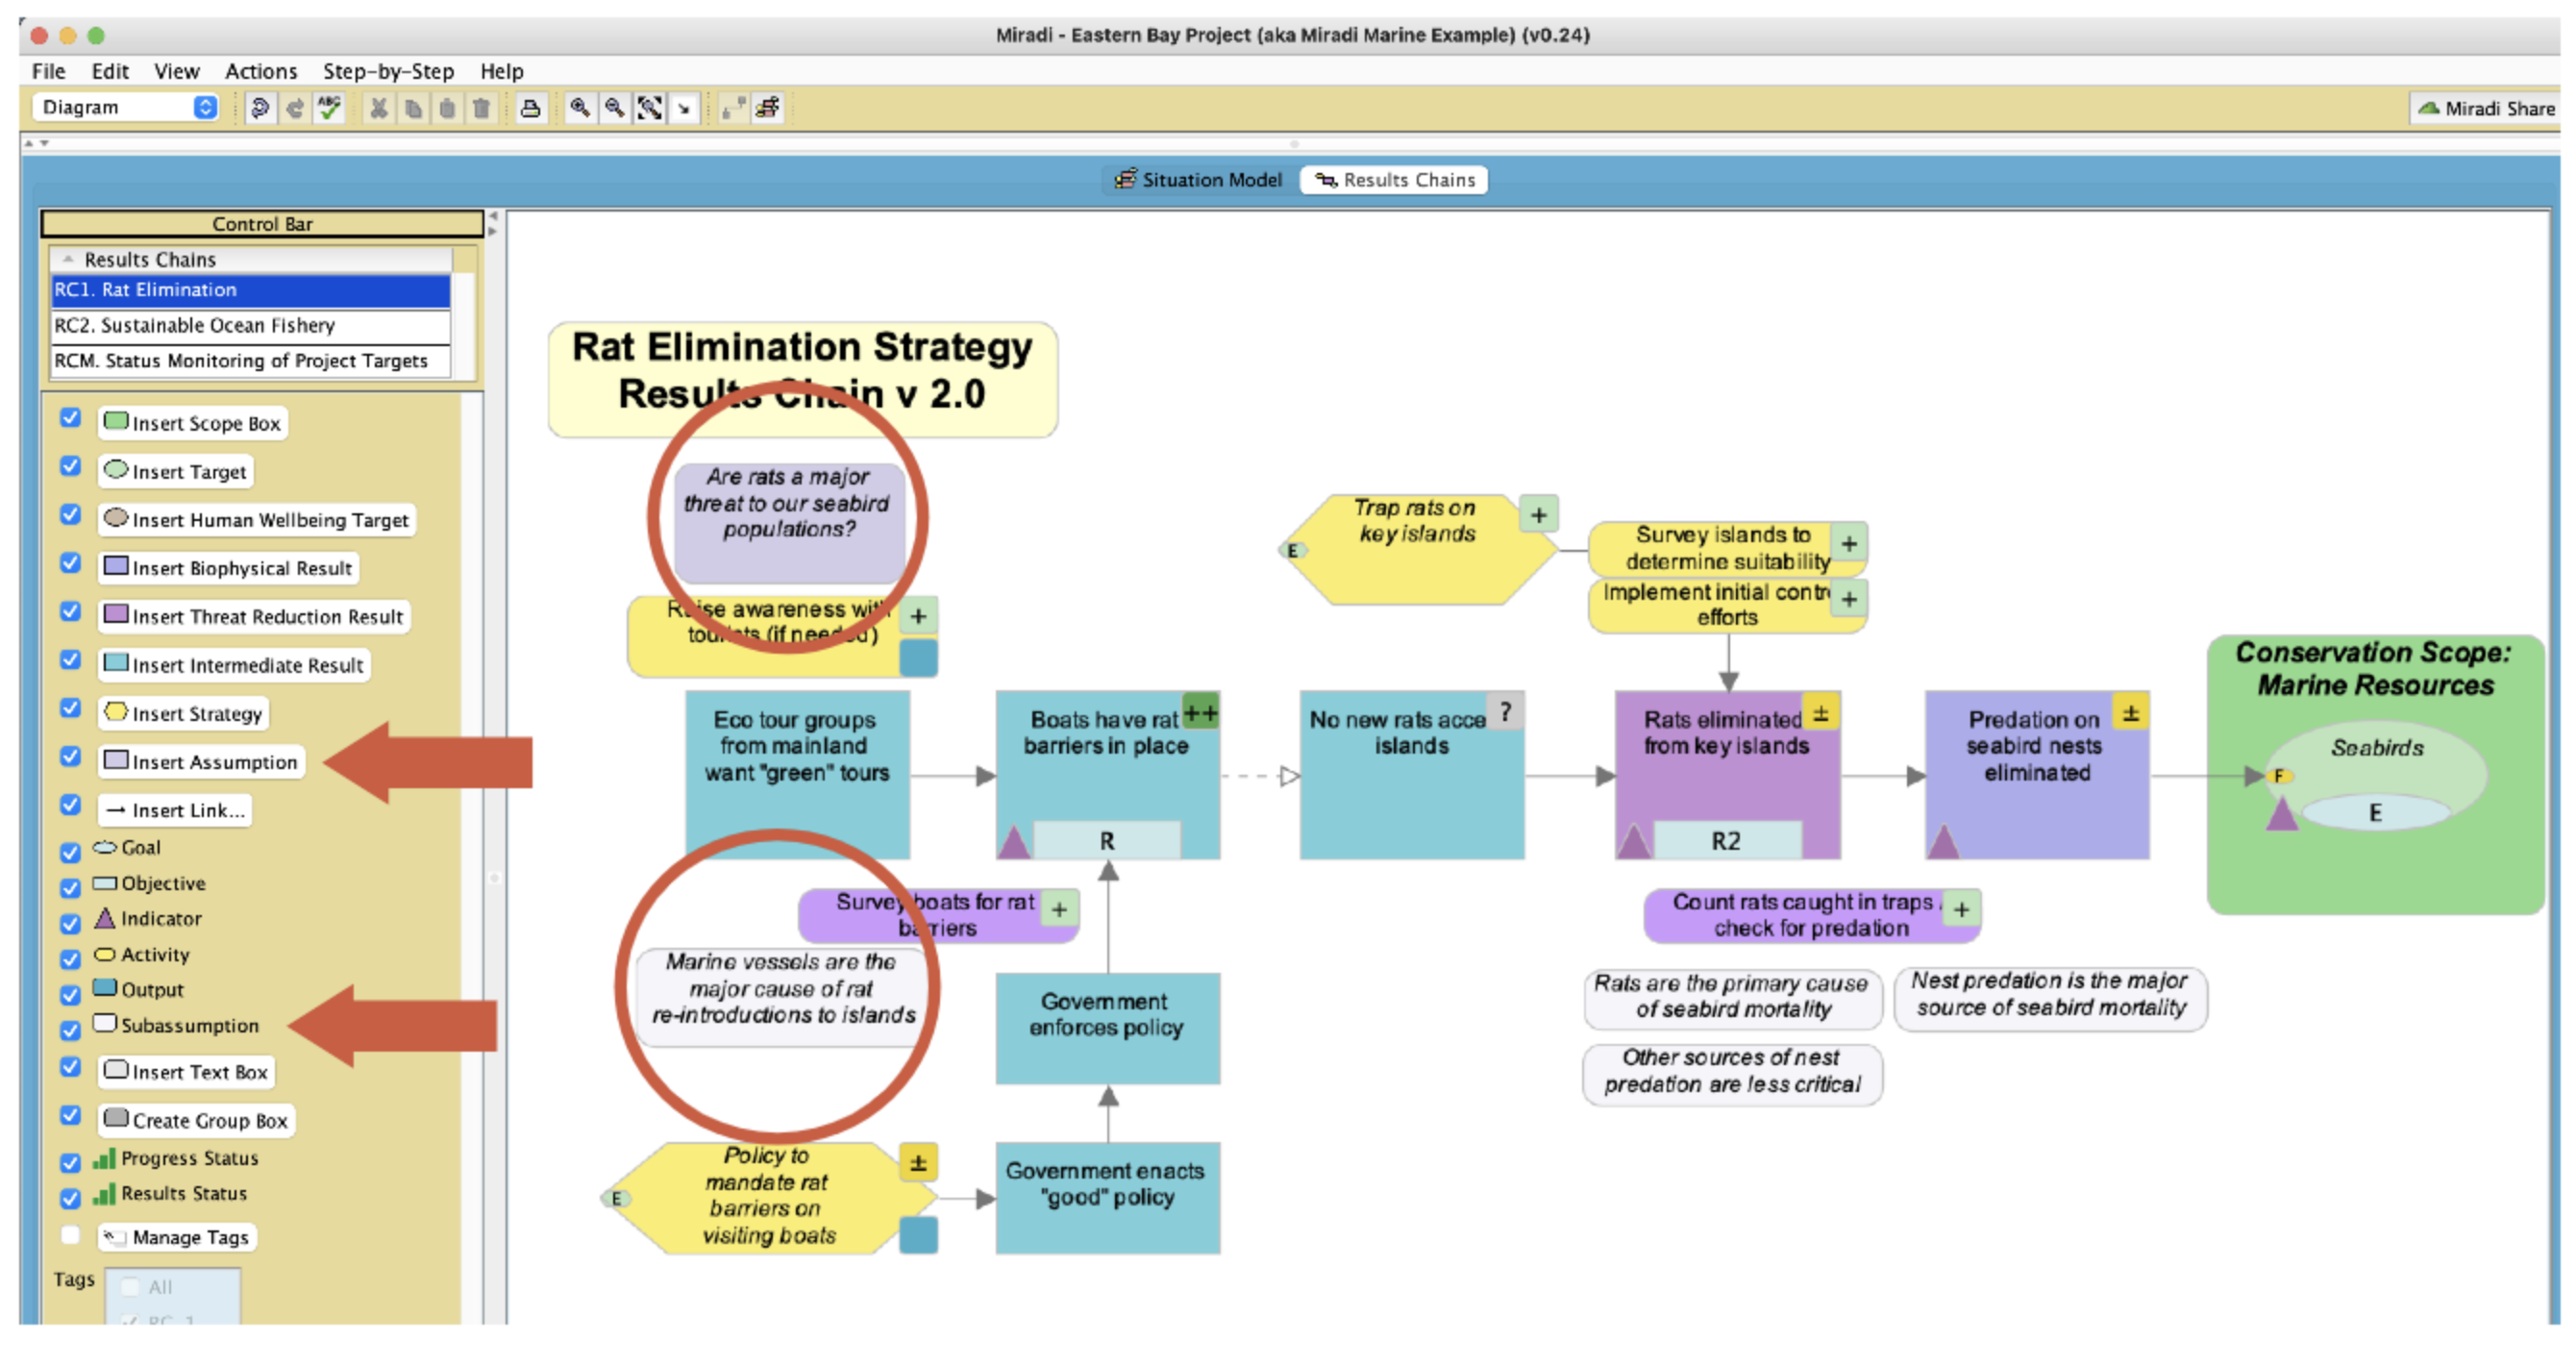Click the Insert Assumption button
The image size is (2576, 1365).
click(201, 762)
